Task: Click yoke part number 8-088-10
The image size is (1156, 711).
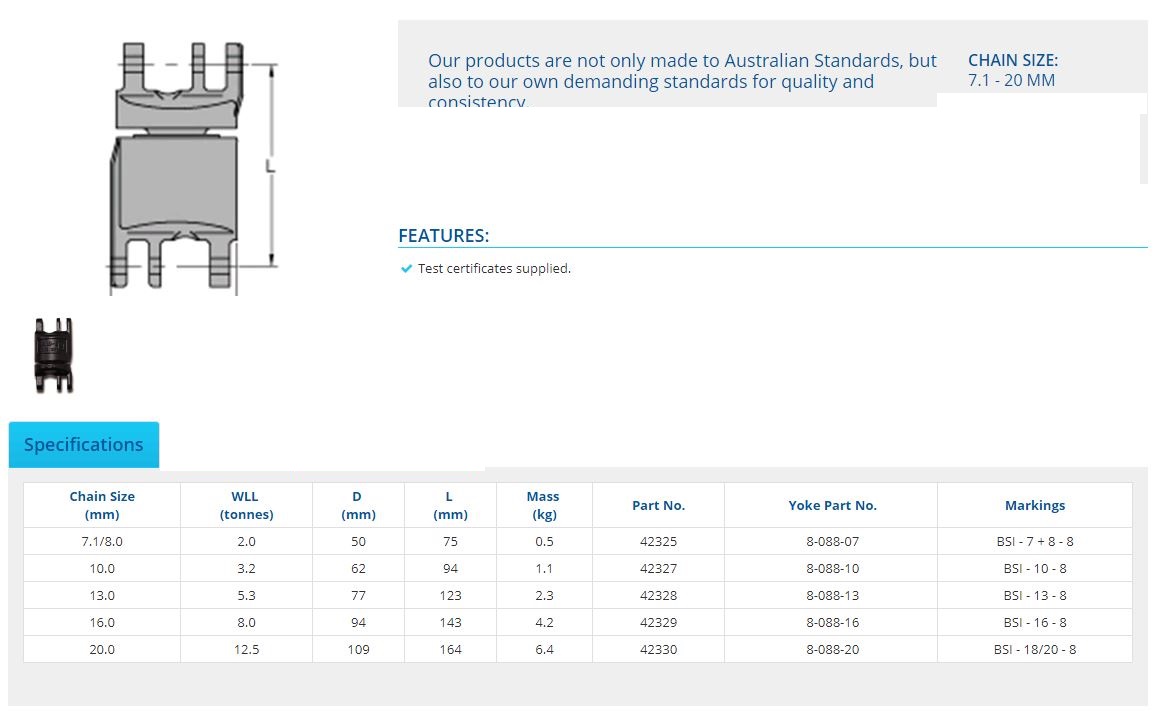Action: [x=832, y=569]
